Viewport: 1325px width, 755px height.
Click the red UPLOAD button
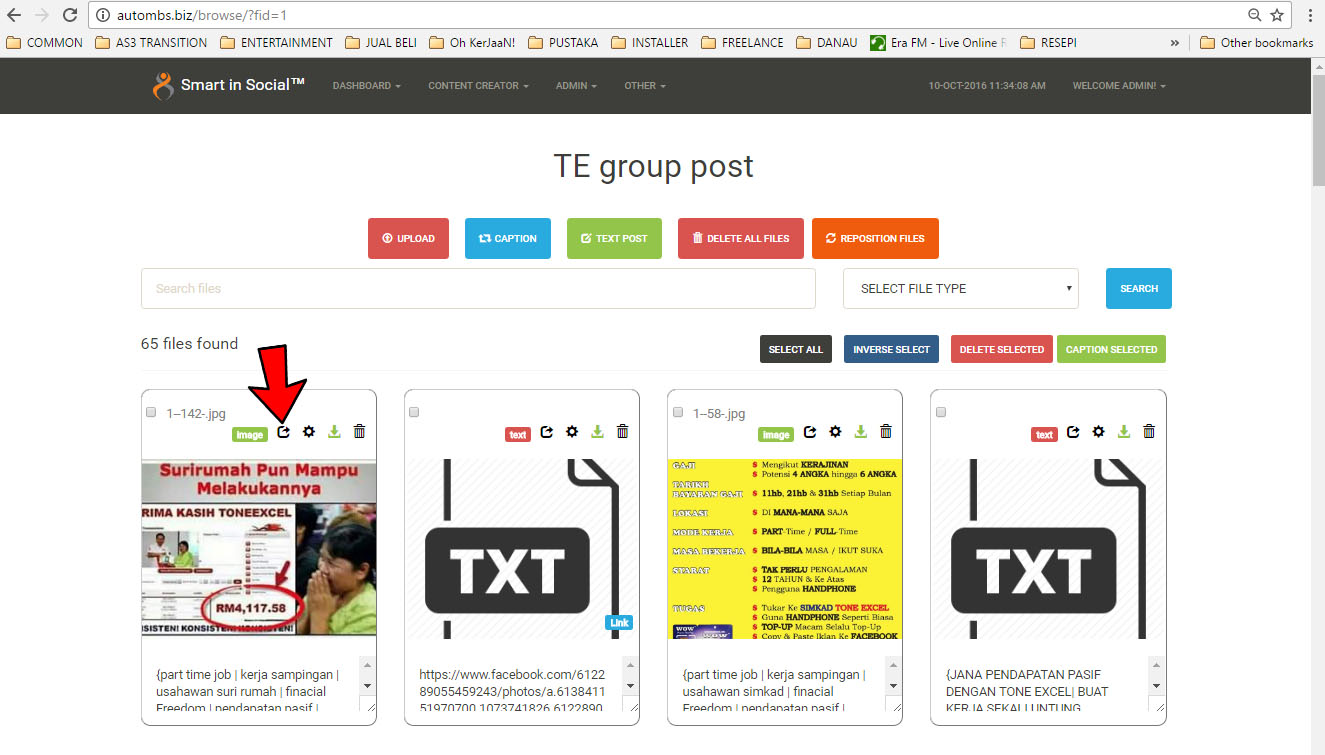408,238
